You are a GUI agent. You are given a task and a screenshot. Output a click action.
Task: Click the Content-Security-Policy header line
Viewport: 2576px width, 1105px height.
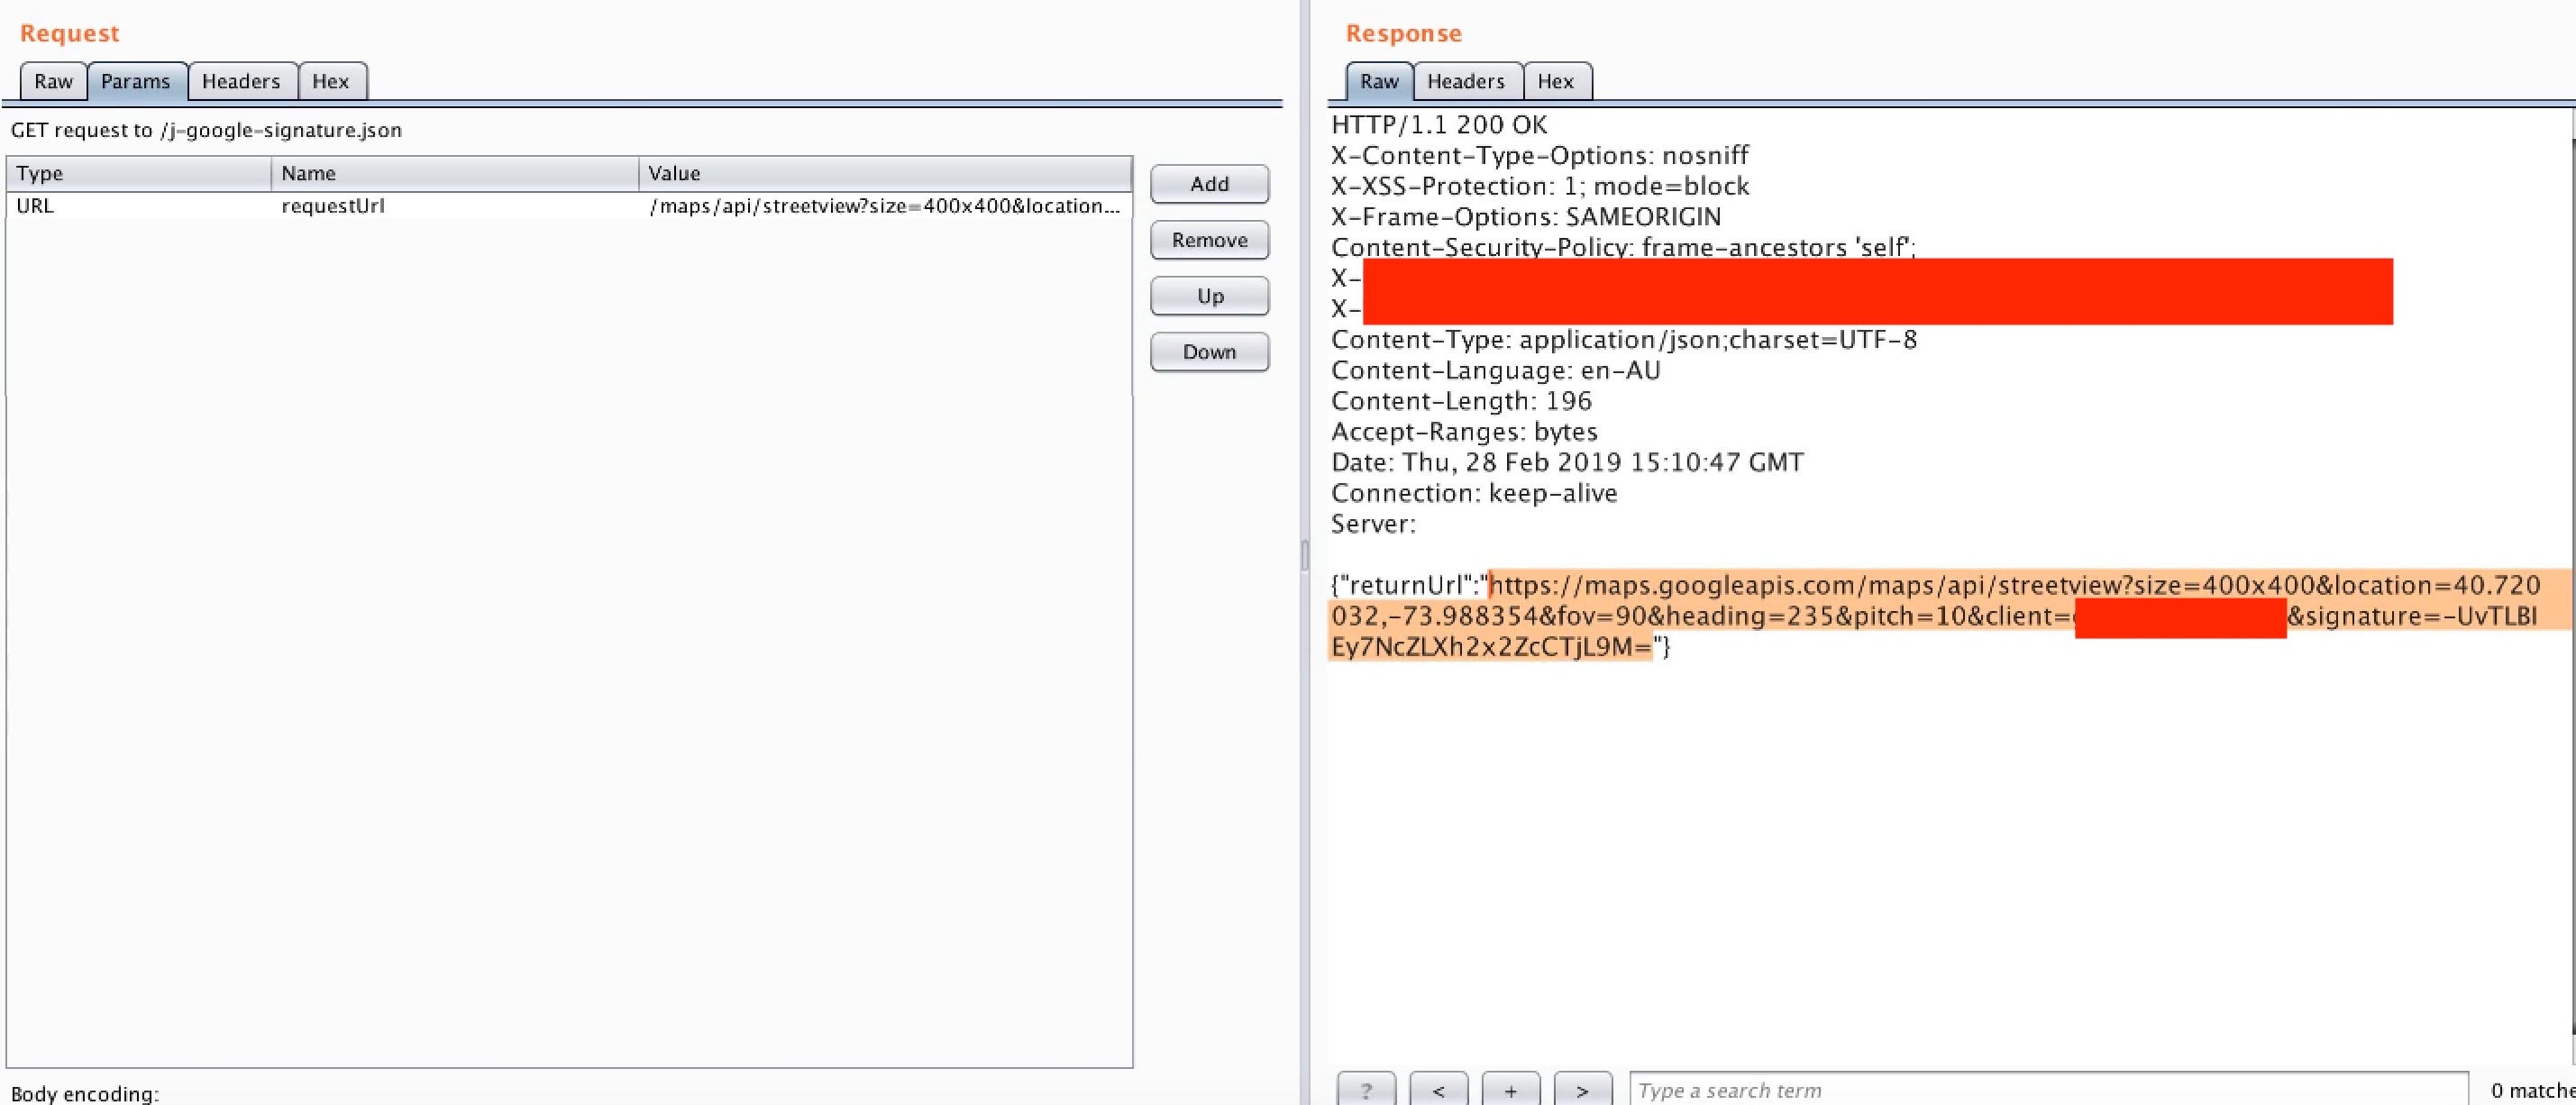[1623, 247]
